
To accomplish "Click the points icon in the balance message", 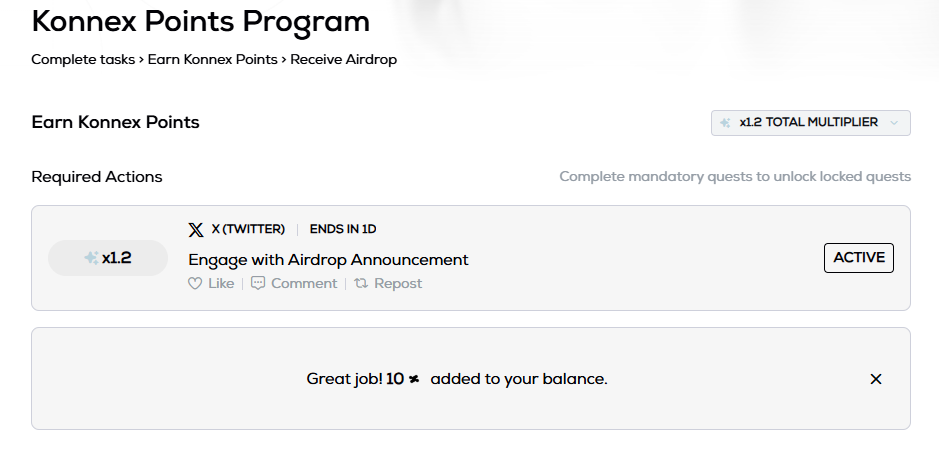I will coord(414,380).
